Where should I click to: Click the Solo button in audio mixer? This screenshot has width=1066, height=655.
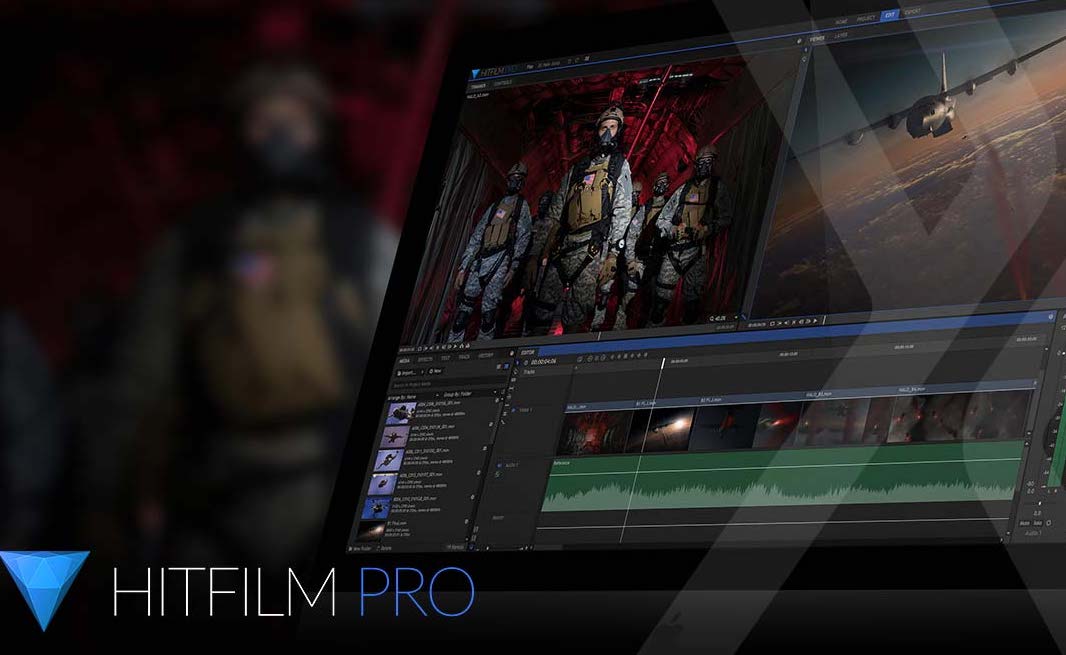click(x=1038, y=523)
